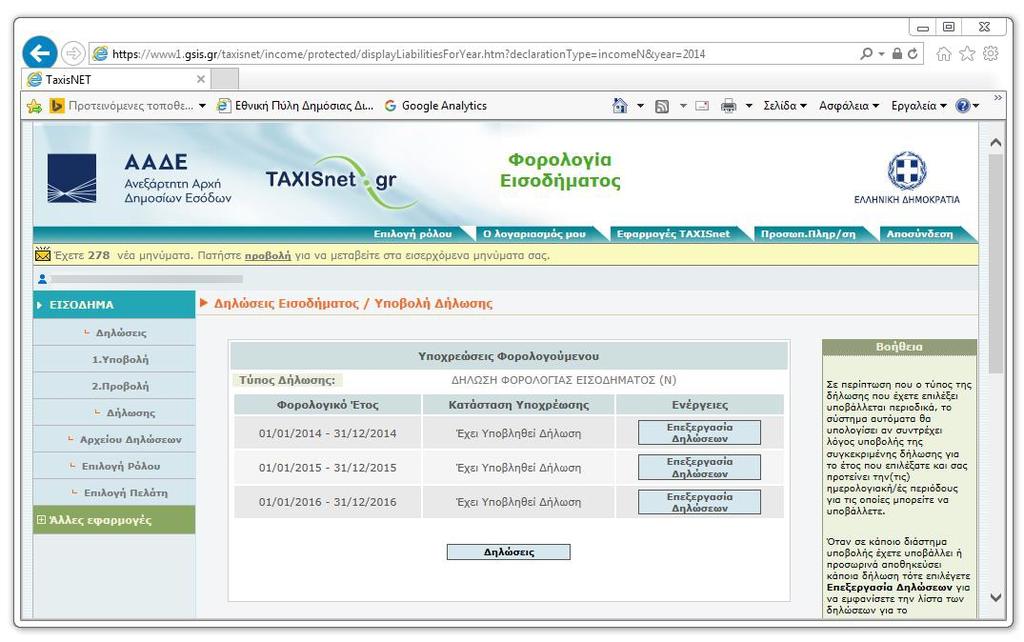Click the search magnifier in address bar
This screenshot has width=1024, height=642.
tap(866, 54)
